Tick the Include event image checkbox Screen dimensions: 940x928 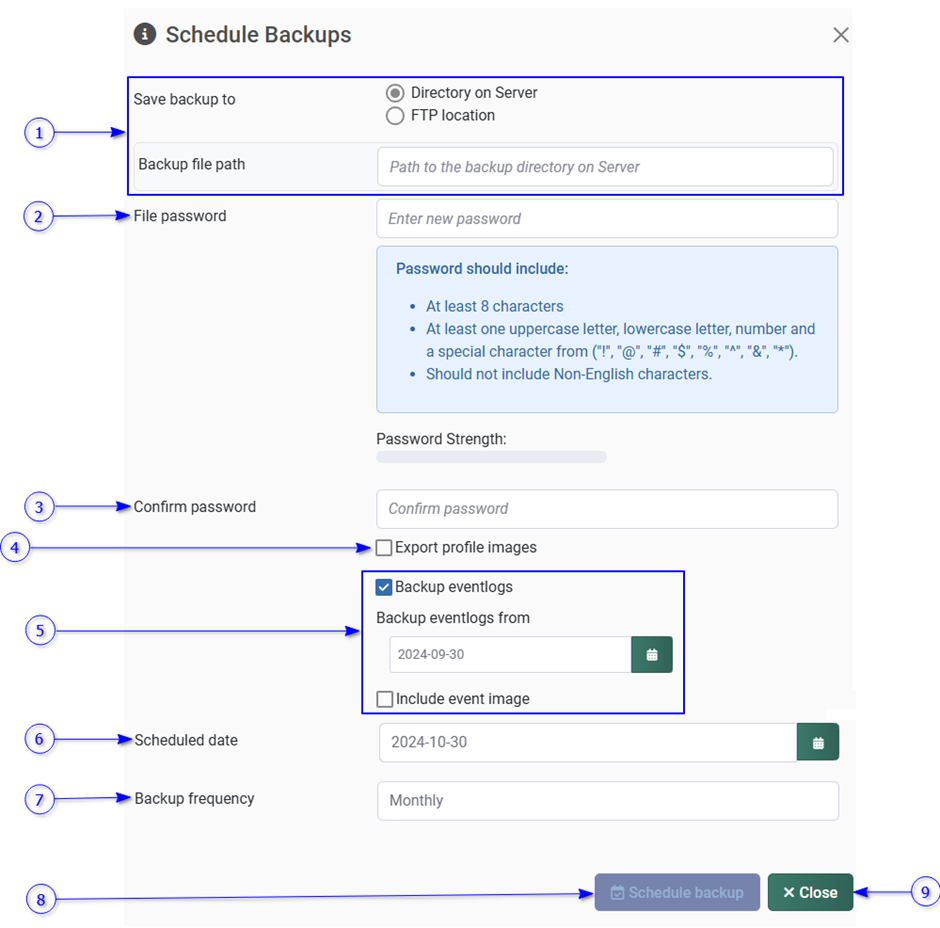[x=385, y=699]
